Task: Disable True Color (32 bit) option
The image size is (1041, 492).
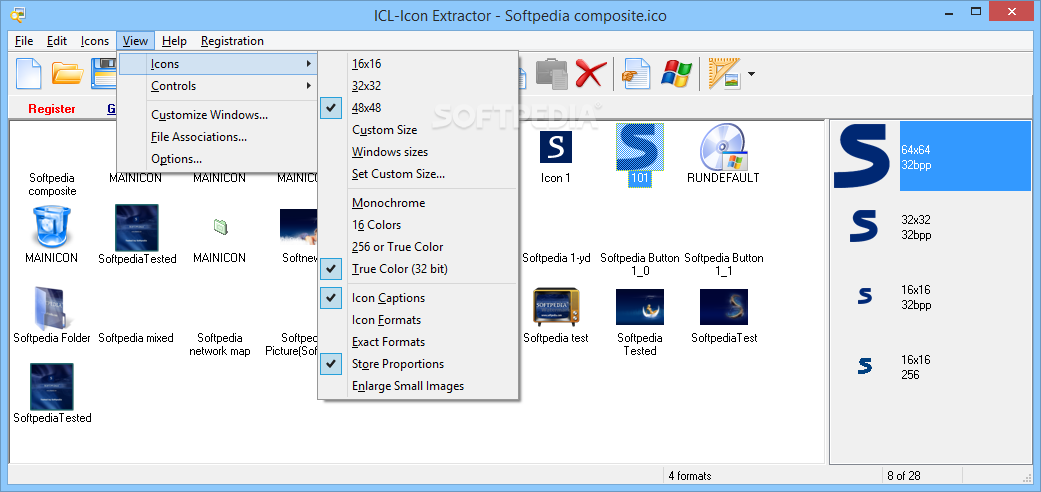Action: pyautogui.click(x=418, y=269)
